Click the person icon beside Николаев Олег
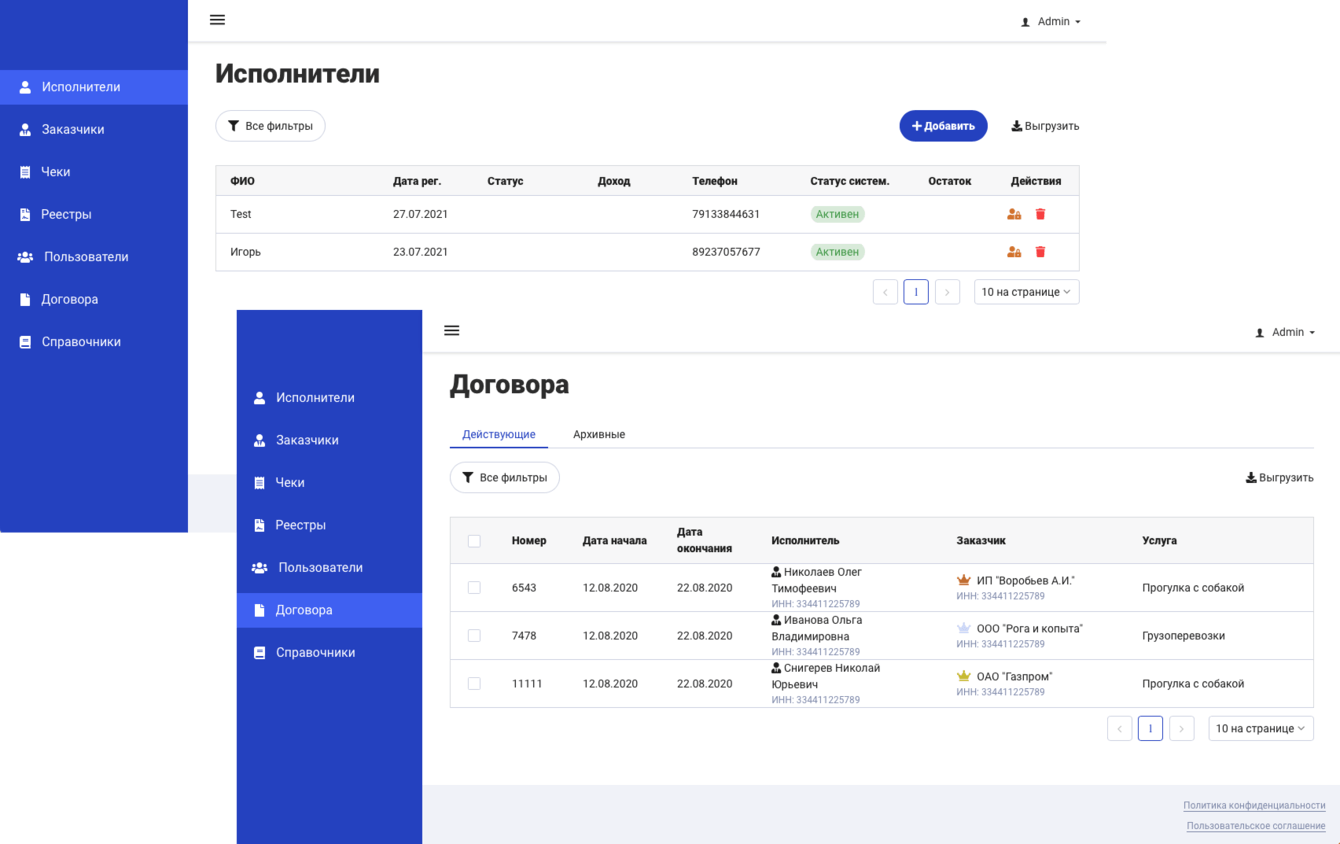 click(776, 572)
